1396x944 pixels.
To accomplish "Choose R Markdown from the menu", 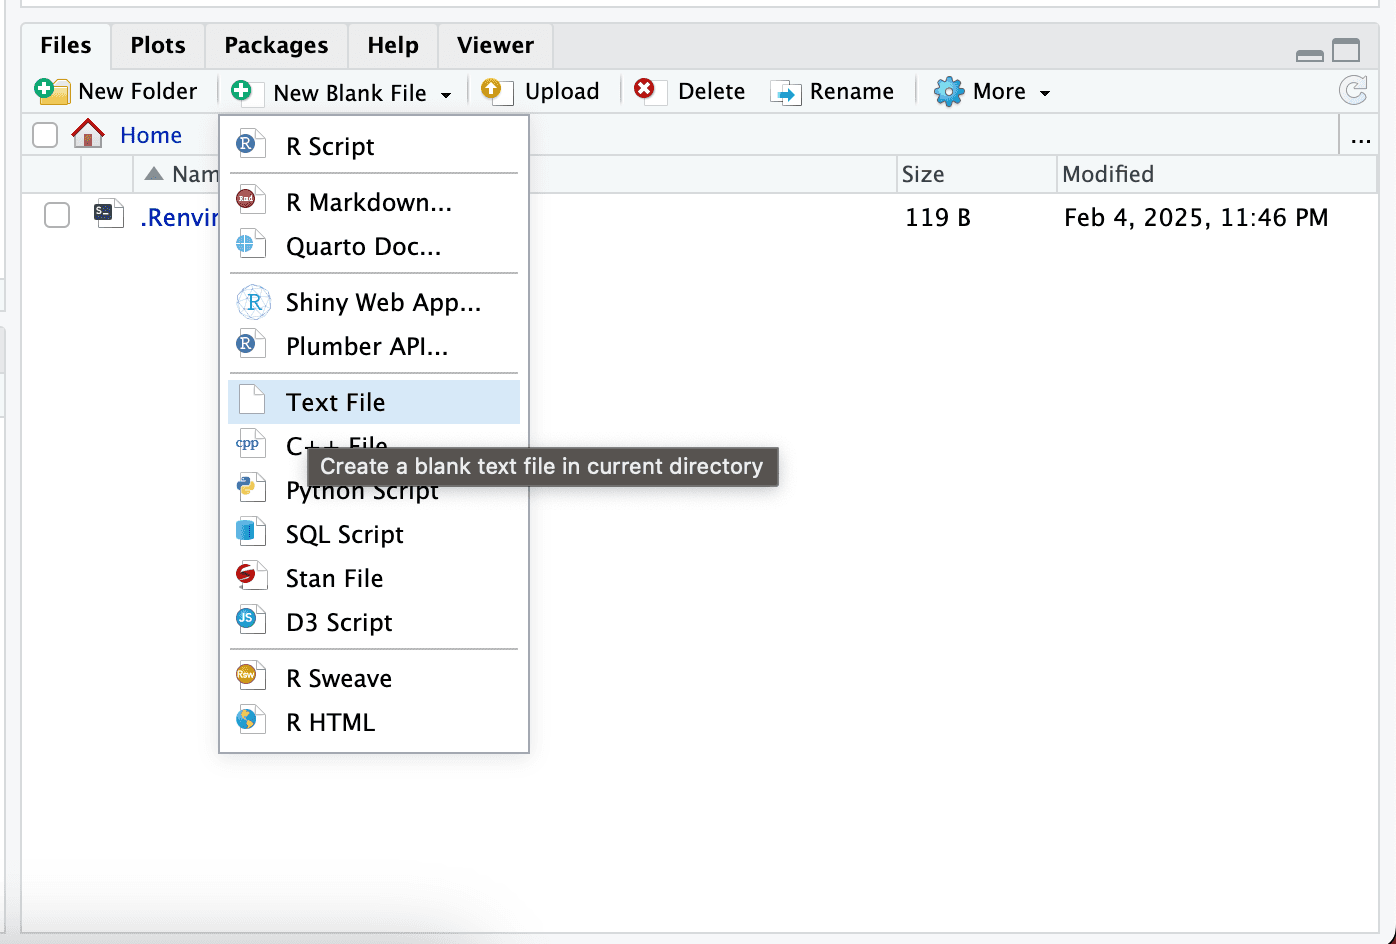I will (368, 202).
